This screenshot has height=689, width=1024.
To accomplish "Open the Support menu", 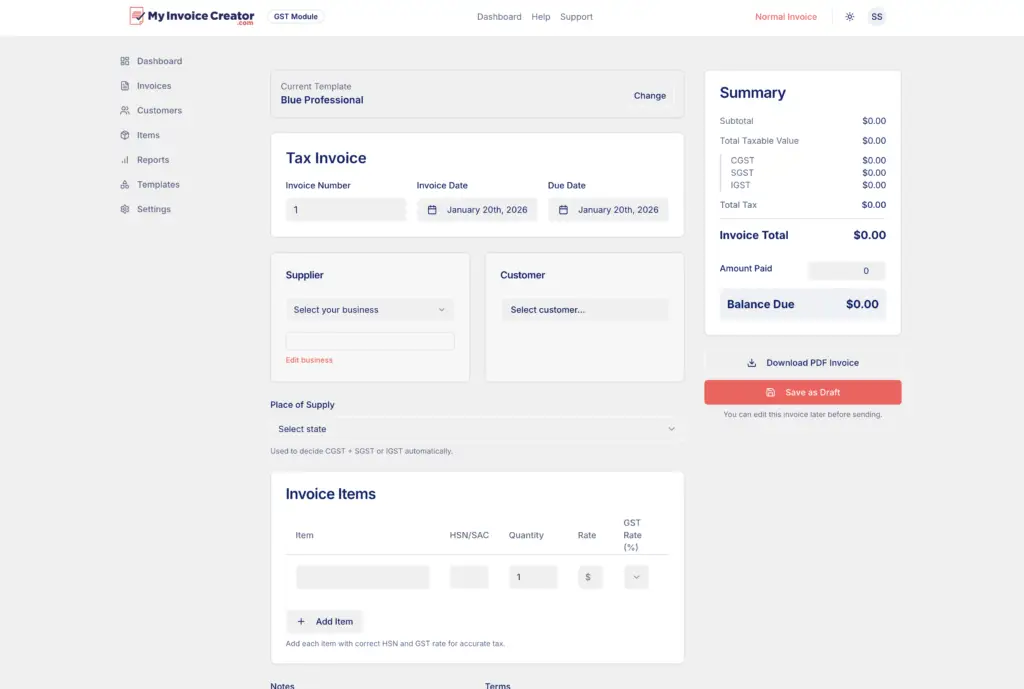I will tap(576, 16).
